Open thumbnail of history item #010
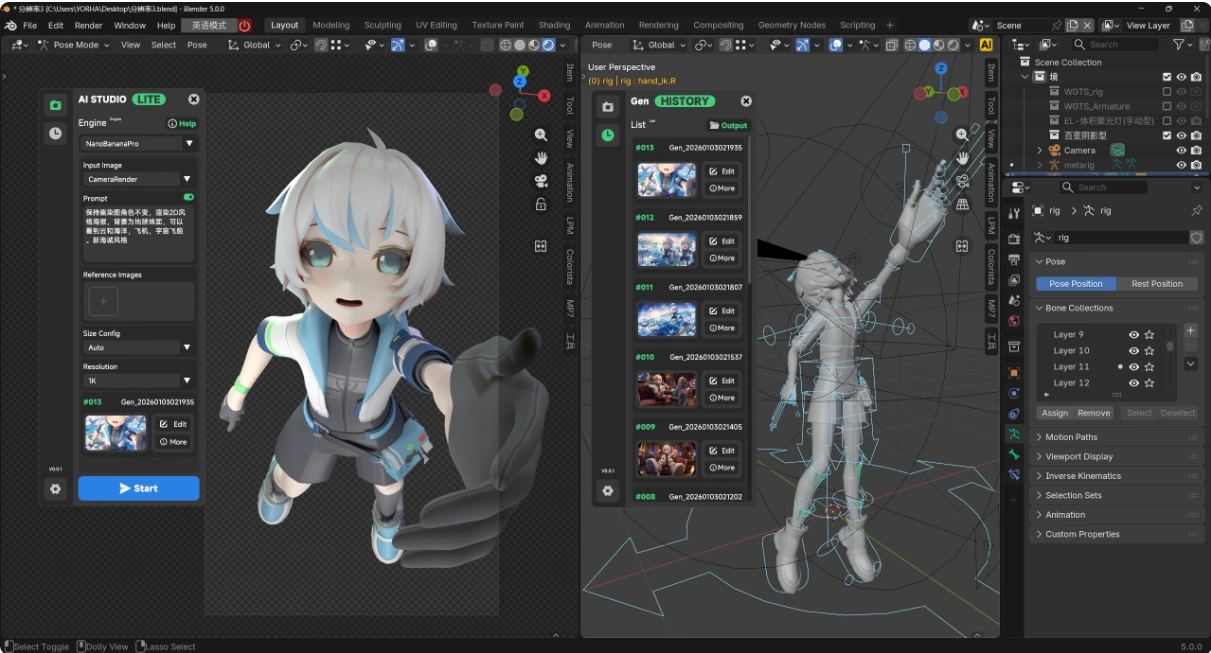Image resolution: width=1211 pixels, height=653 pixels. click(x=667, y=389)
